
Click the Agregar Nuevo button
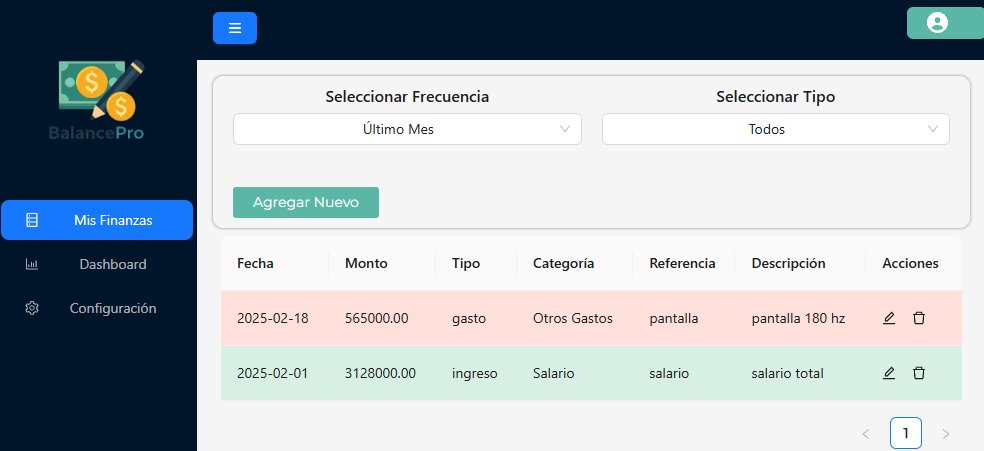[306, 203]
